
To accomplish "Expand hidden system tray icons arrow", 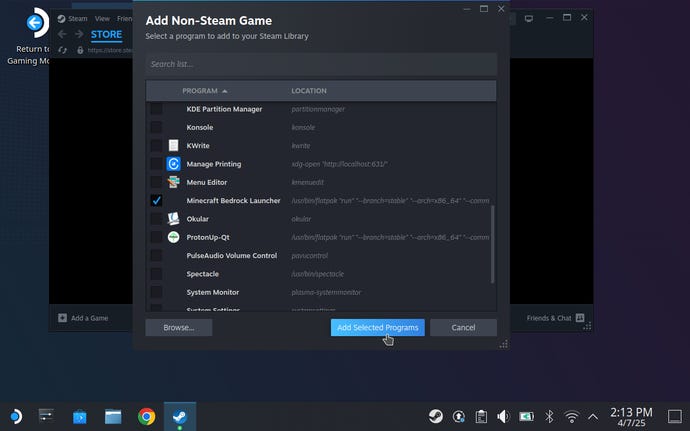I will pos(593,416).
